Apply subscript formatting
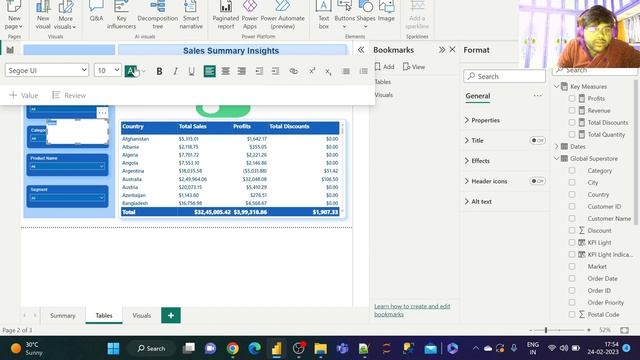This screenshot has height=360, width=640. [328, 71]
